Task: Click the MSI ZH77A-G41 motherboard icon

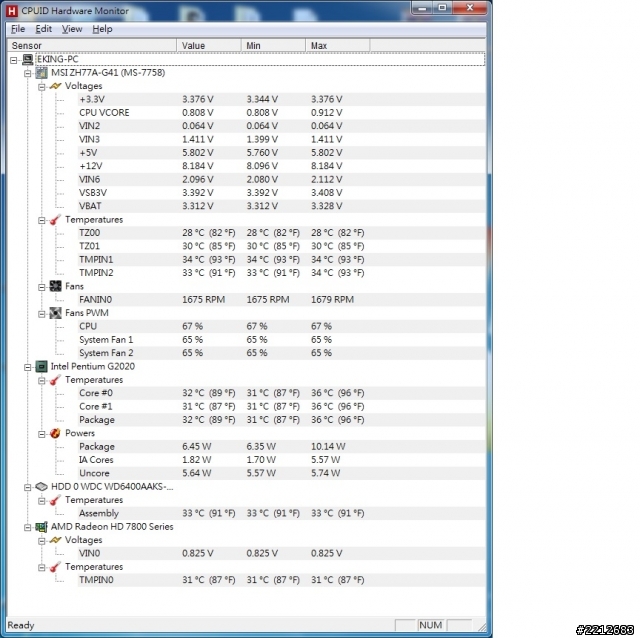Action: (42, 73)
